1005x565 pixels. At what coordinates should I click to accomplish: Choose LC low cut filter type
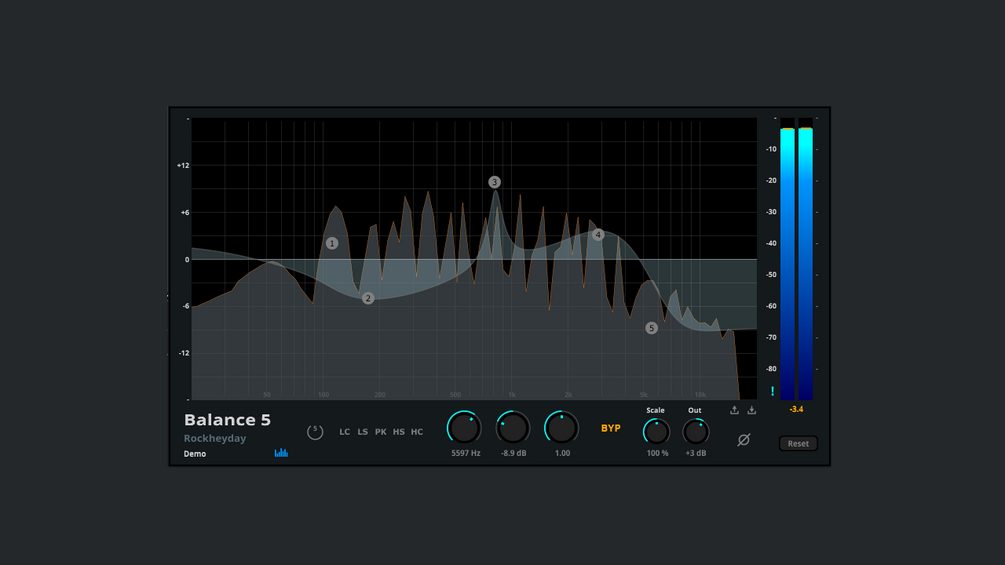coord(345,432)
